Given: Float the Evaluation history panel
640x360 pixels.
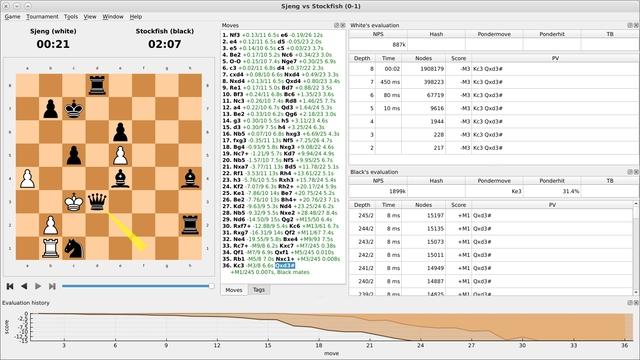Looking at the screenshot, I should (x=630, y=303).
